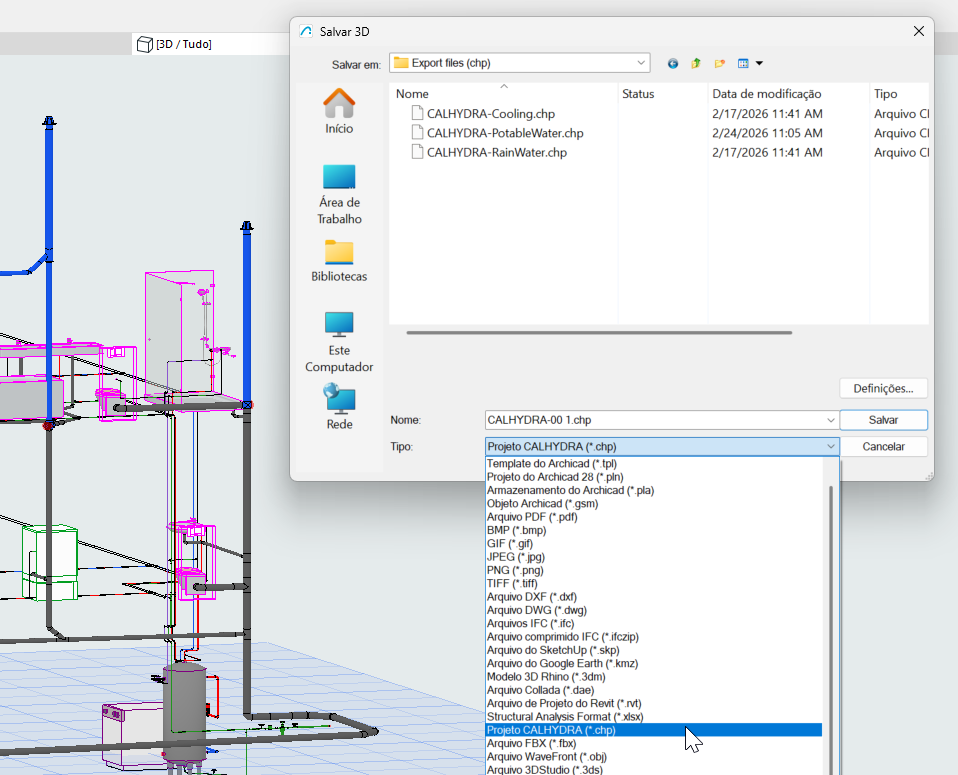Go up one folder level icon
The width and height of the screenshot is (958, 775).
pyautogui.click(x=696, y=63)
